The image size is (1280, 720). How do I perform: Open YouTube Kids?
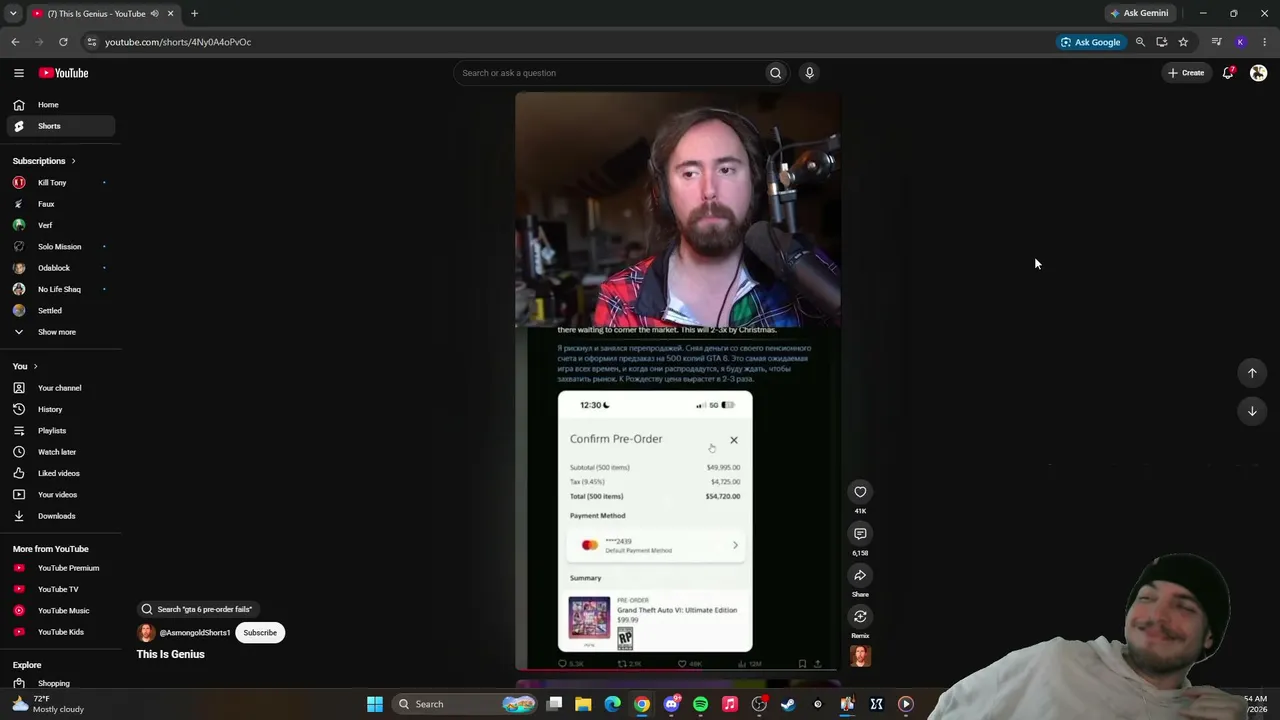tap(59, 632)
